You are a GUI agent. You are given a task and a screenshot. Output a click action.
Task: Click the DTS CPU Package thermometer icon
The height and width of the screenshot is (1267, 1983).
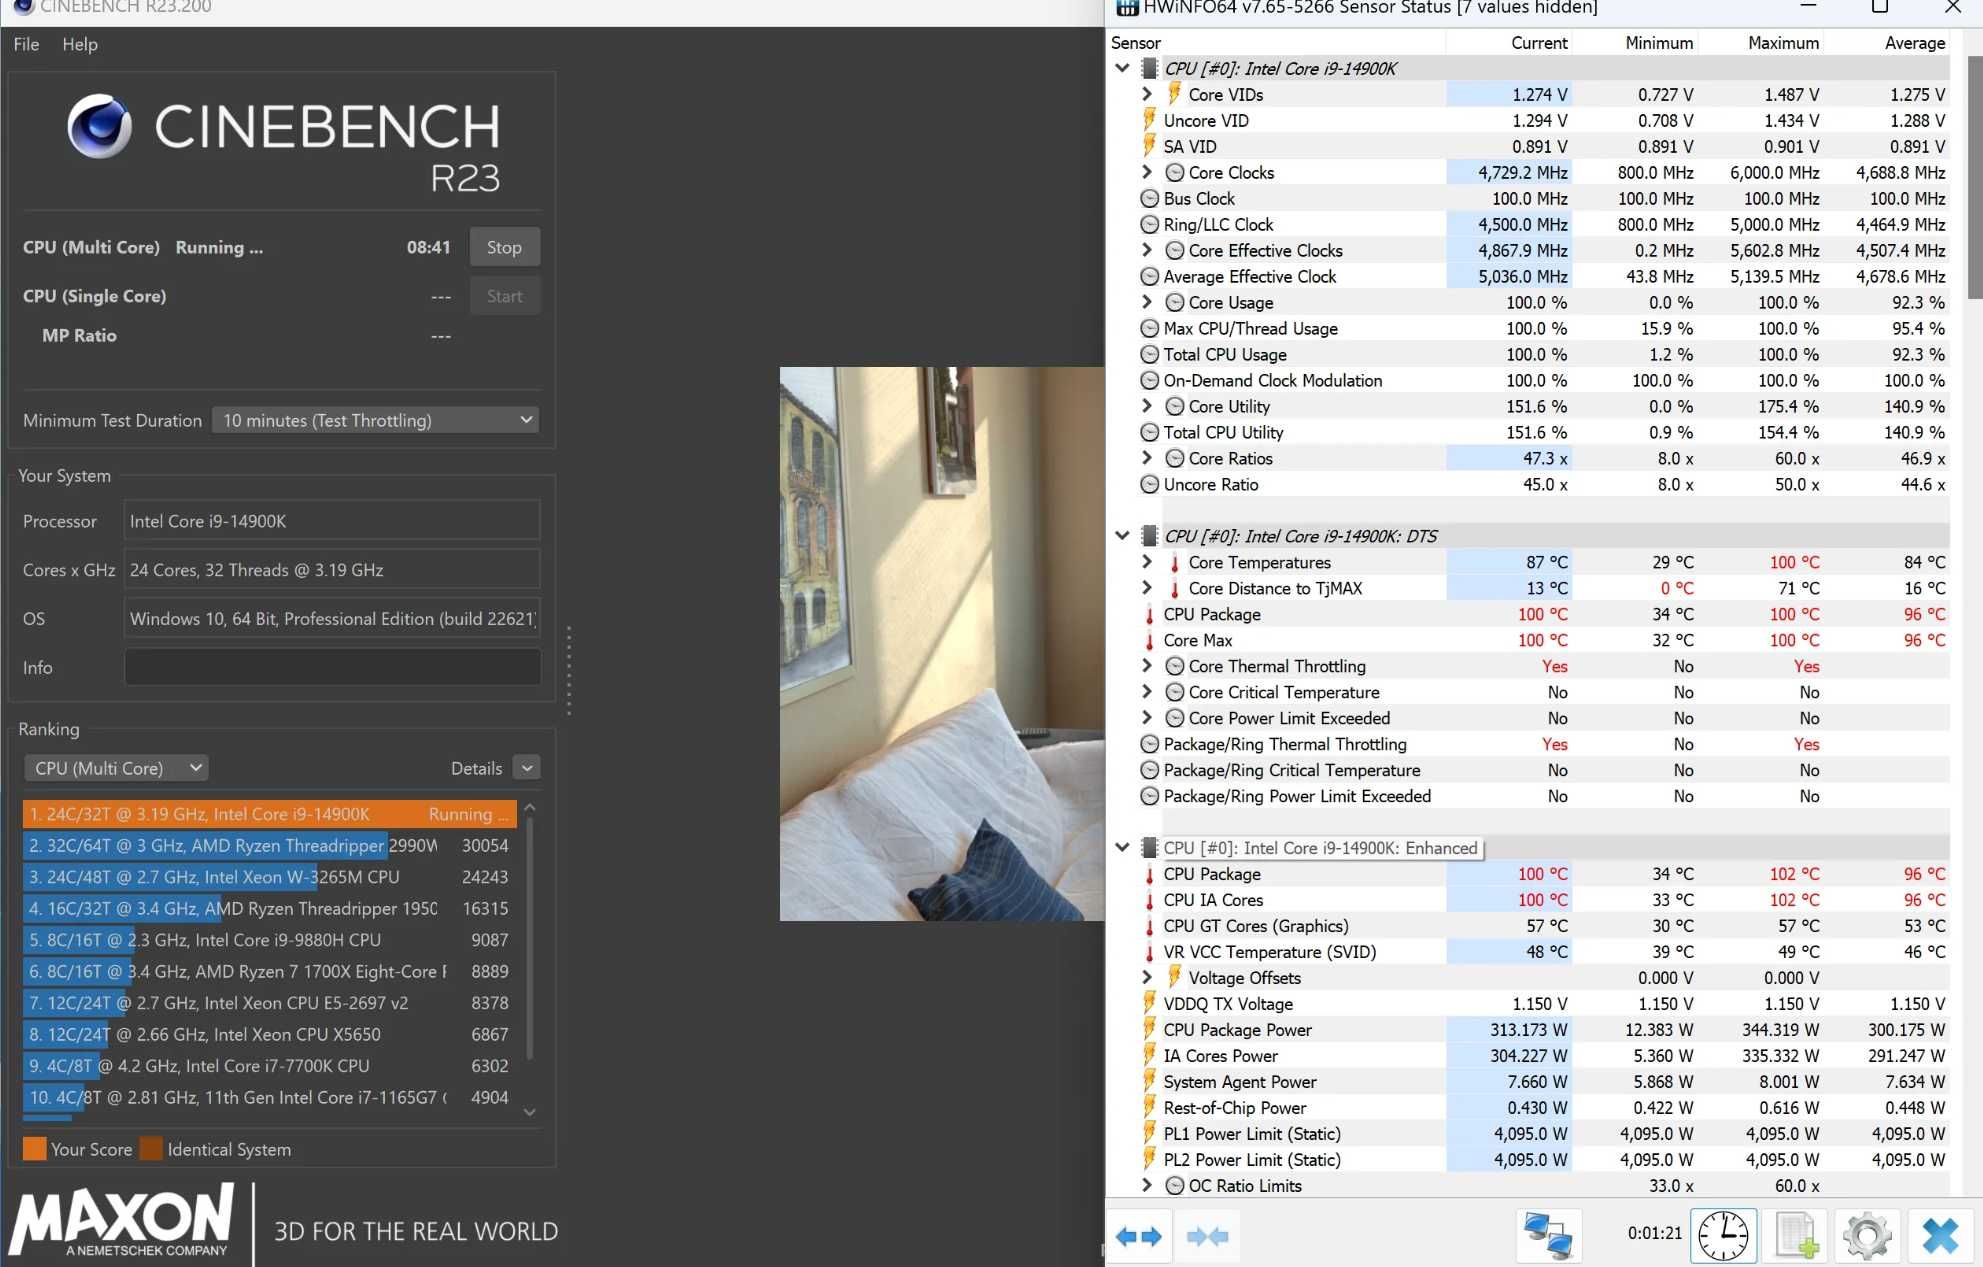[x=1150, y=615]
